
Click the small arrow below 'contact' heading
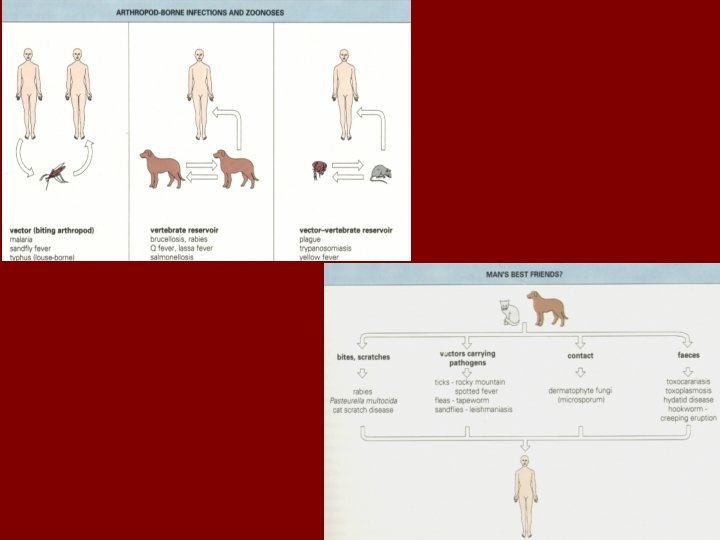click(x=580, y=371)
